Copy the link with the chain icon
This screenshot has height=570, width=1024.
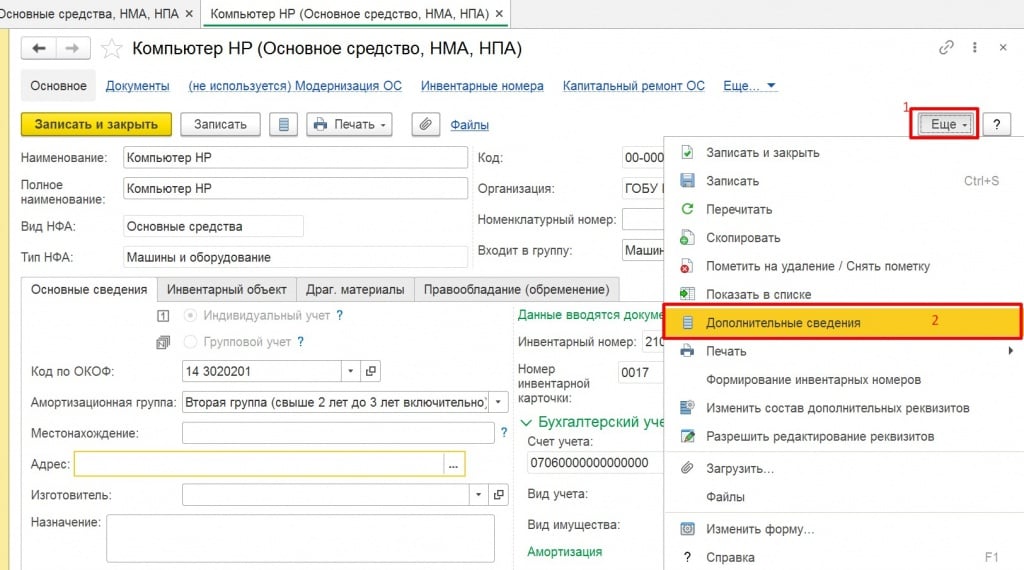[x=946, y=48]
